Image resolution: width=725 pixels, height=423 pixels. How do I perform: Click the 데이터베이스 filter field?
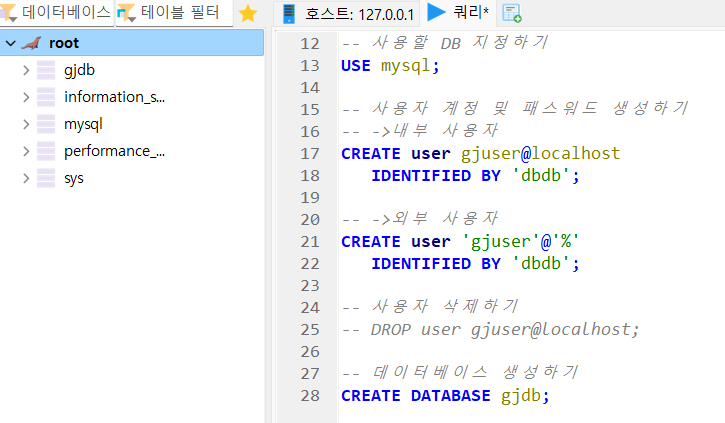pos(56,12)
